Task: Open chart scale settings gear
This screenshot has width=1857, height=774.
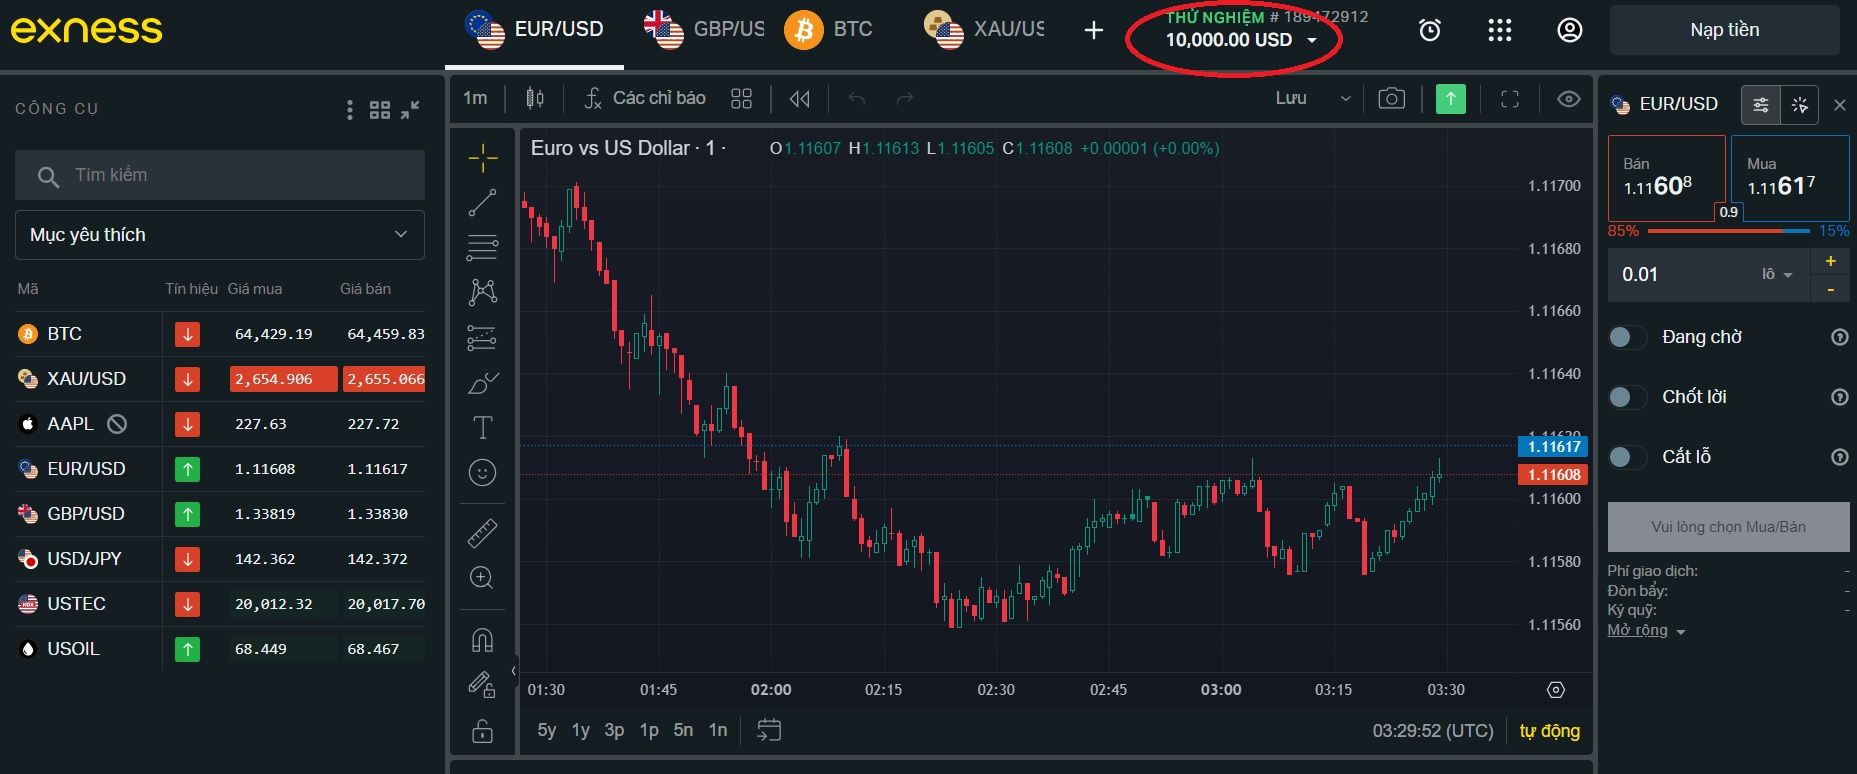Action: click(x=1555, y=690)
